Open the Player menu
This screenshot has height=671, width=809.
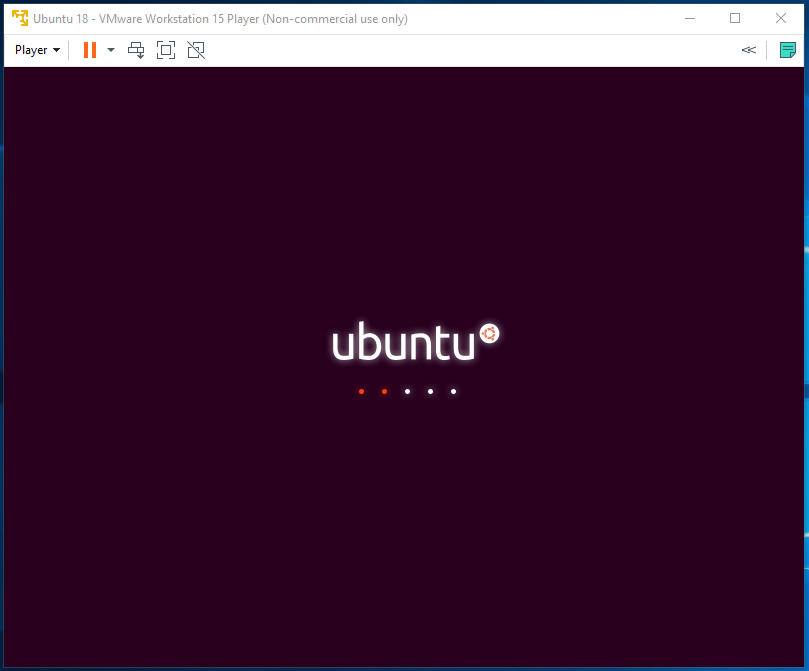(x=37, y=50)
